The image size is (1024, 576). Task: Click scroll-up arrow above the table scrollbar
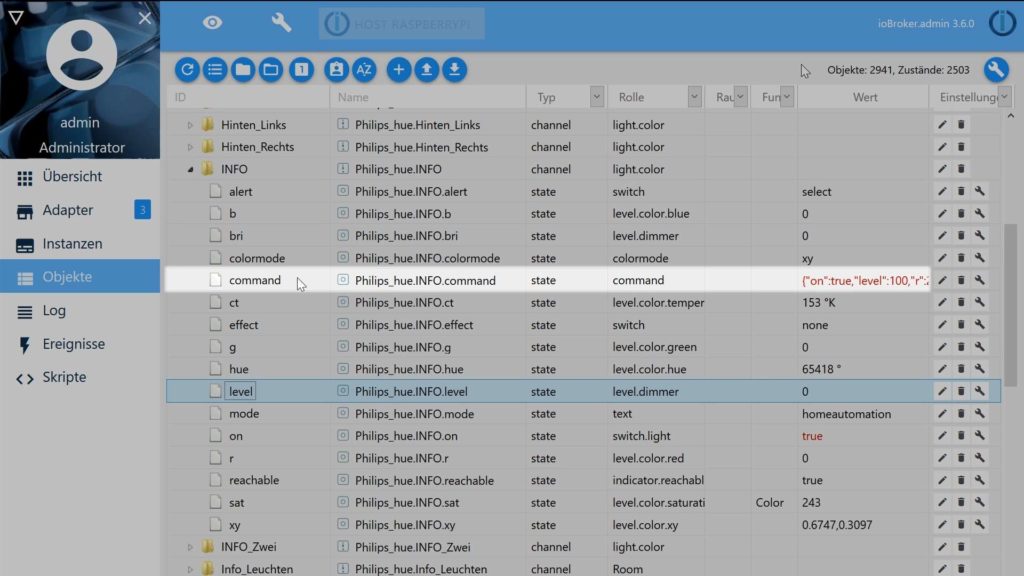coord(1010,116)
